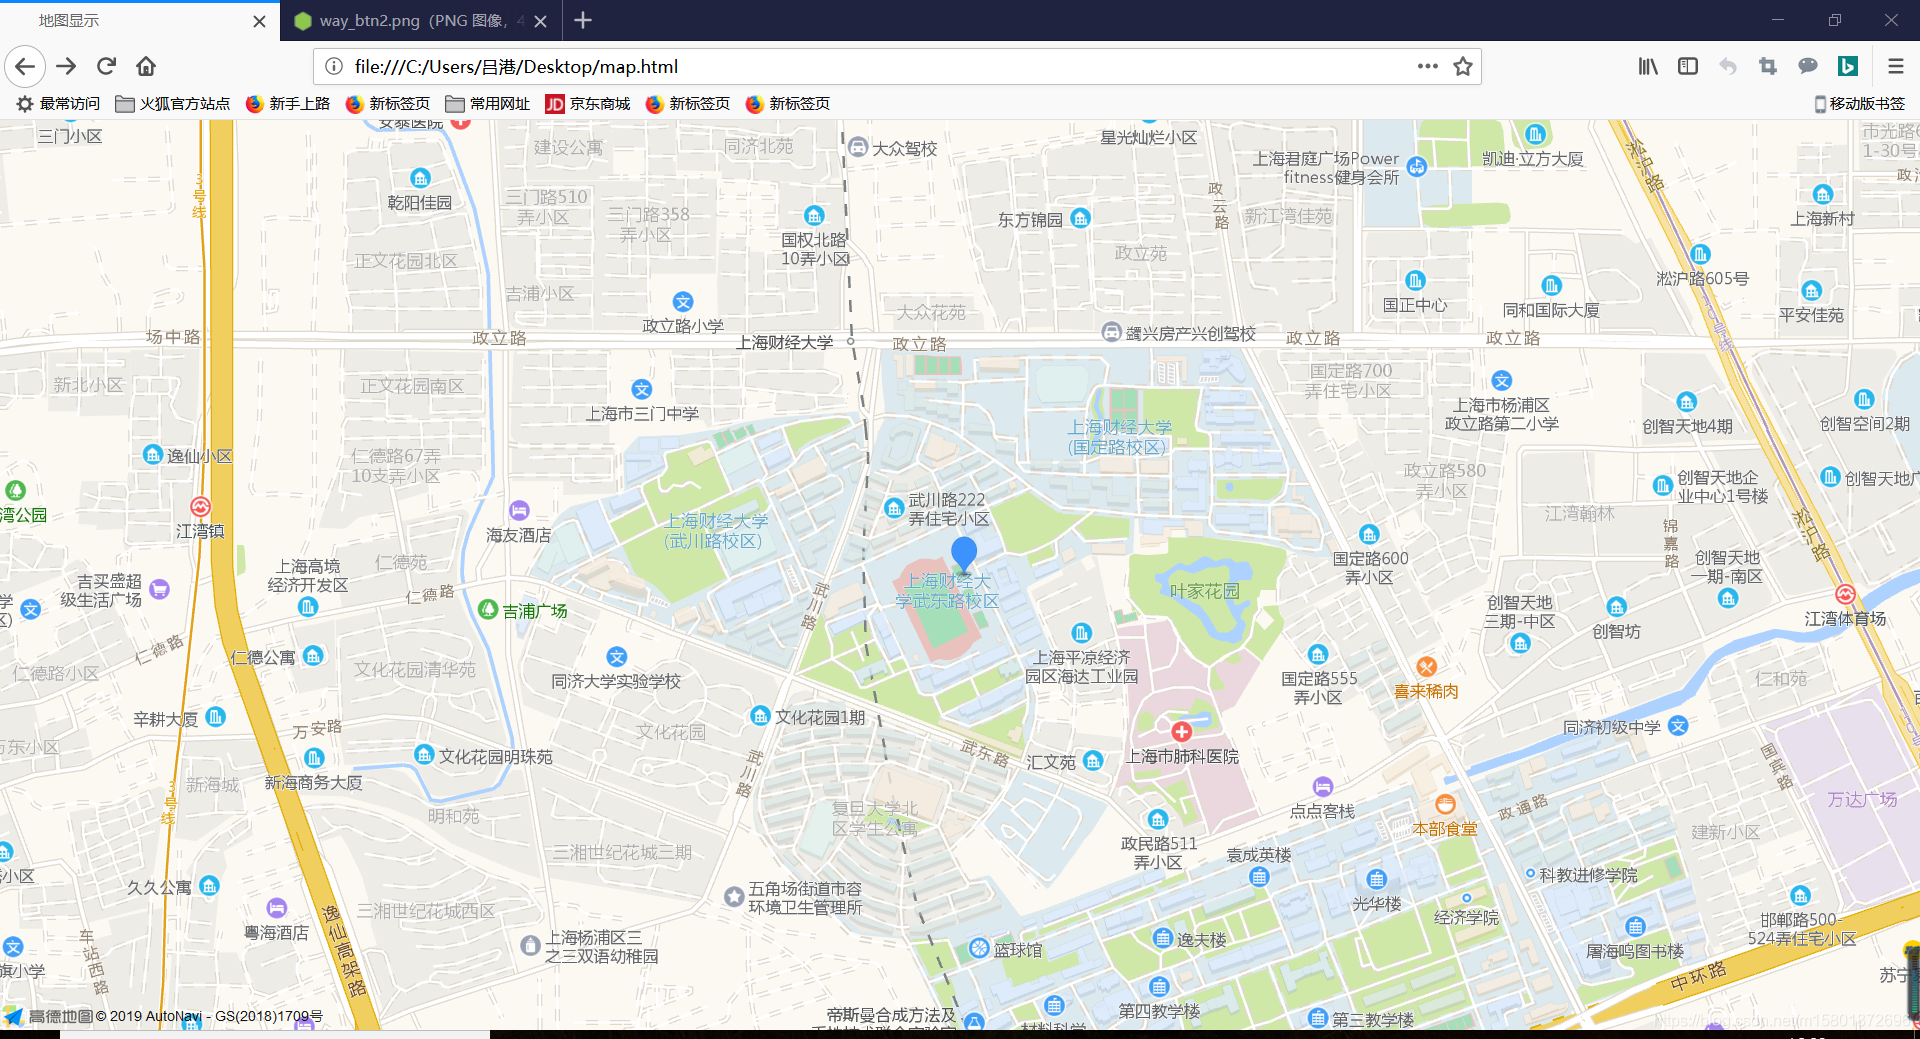Click the 上海市三门中学 school icon
Viewport: 1920px width, 1039px height.
point(642,390)
